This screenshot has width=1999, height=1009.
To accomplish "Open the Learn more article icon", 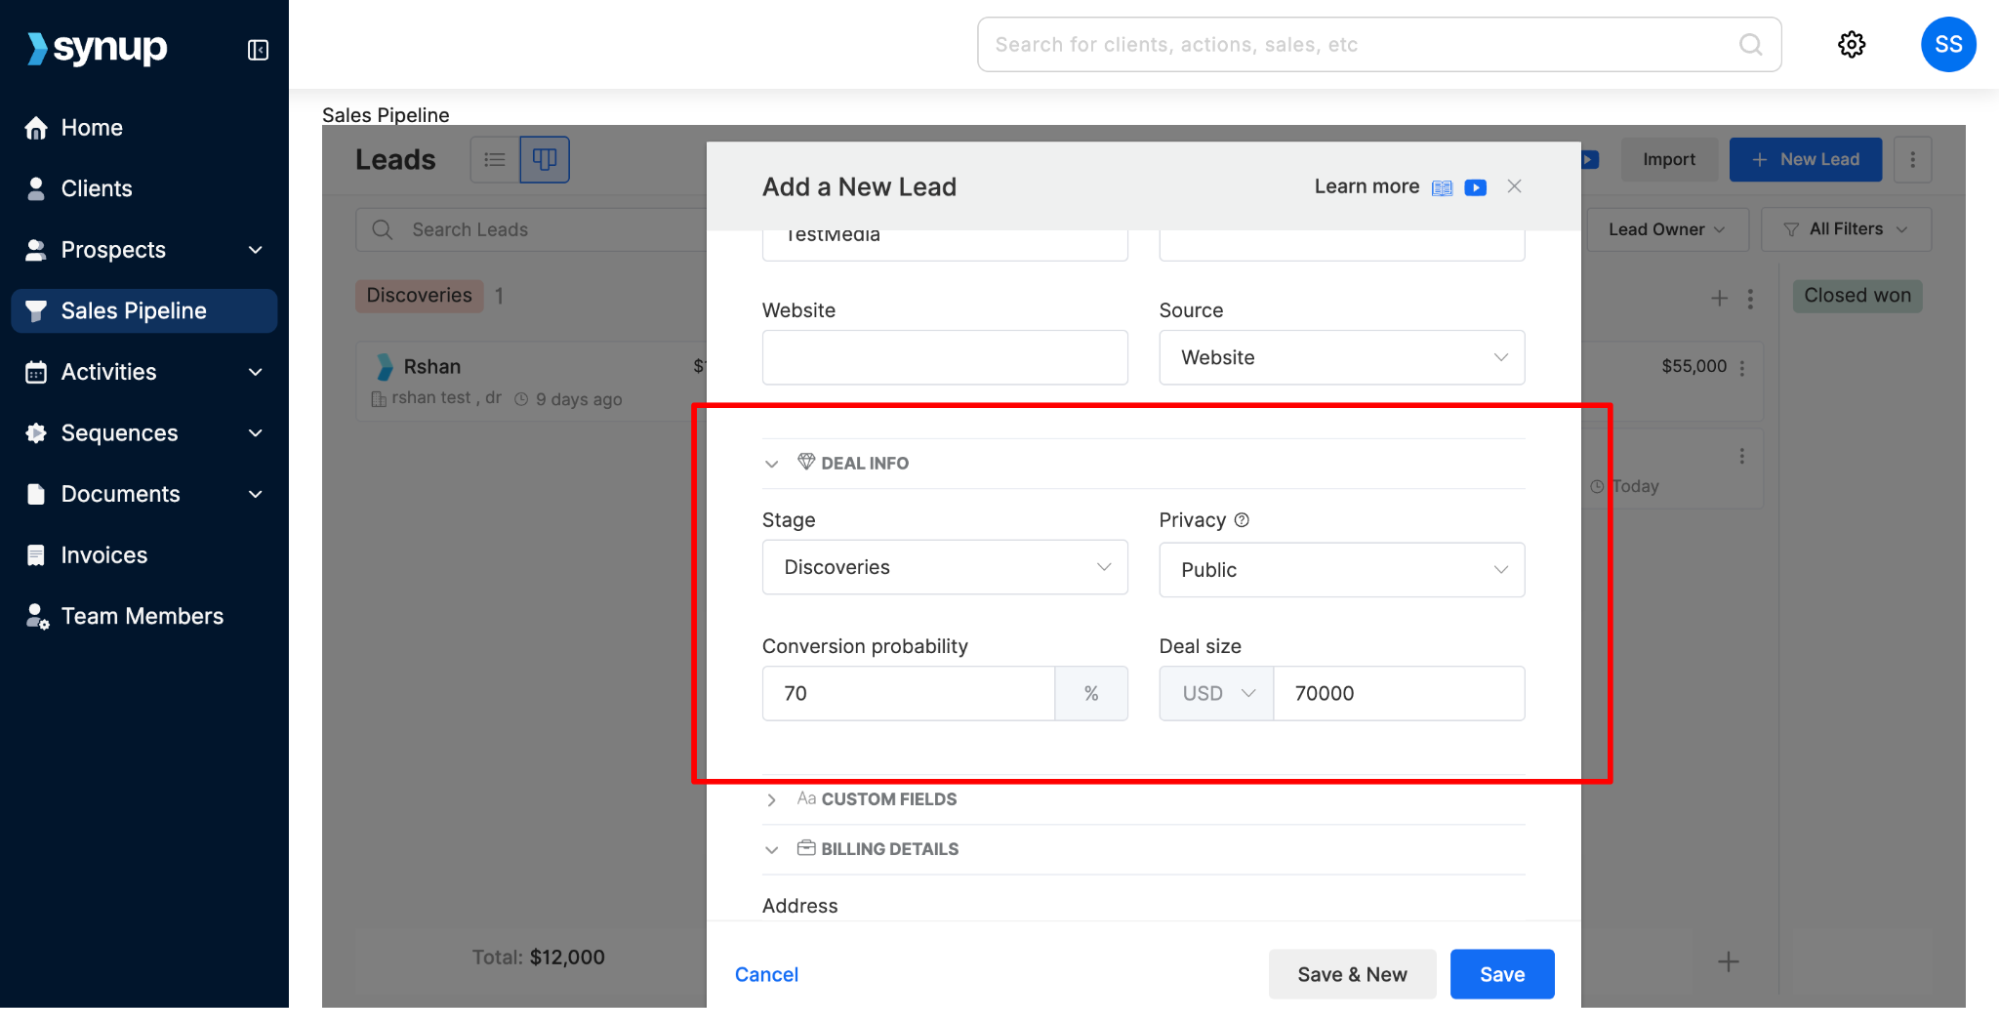I will click(x=1441, y=188).
